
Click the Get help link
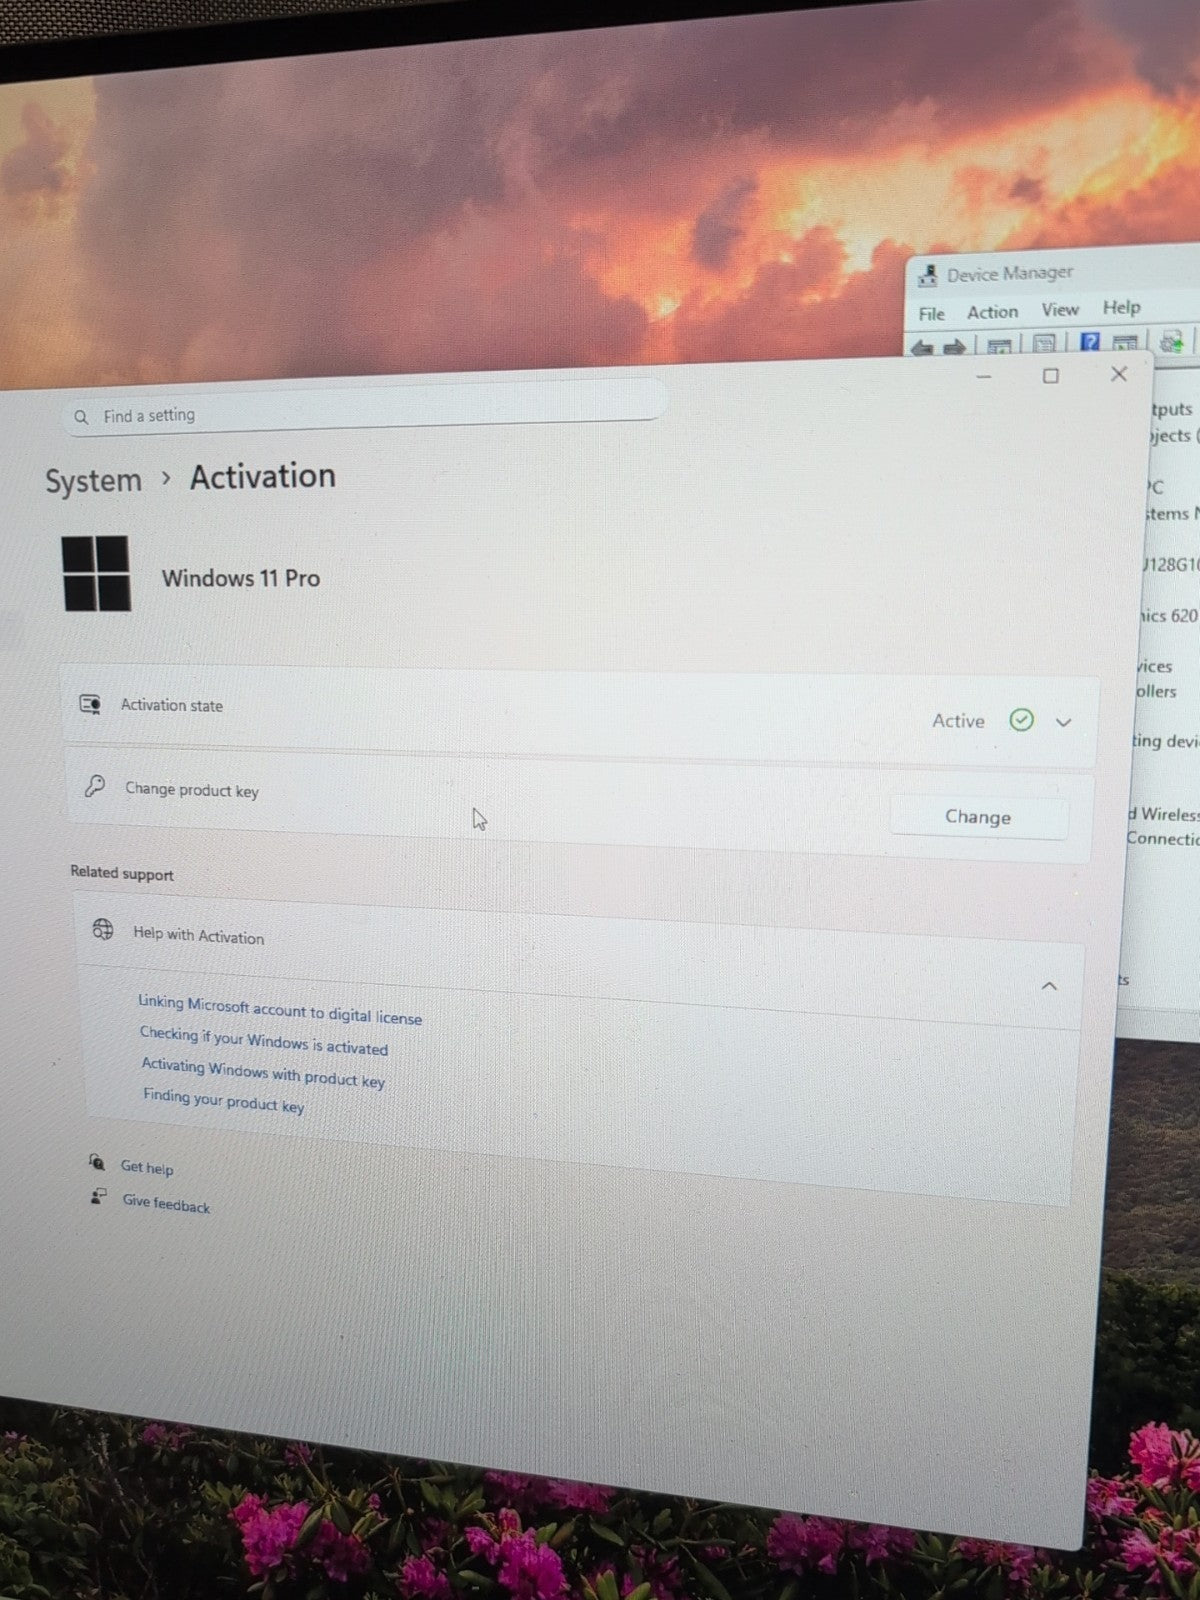147,1167
